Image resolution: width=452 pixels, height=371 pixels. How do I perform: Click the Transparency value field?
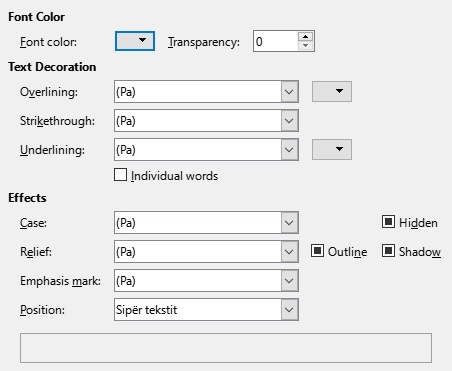click(275, 41)
